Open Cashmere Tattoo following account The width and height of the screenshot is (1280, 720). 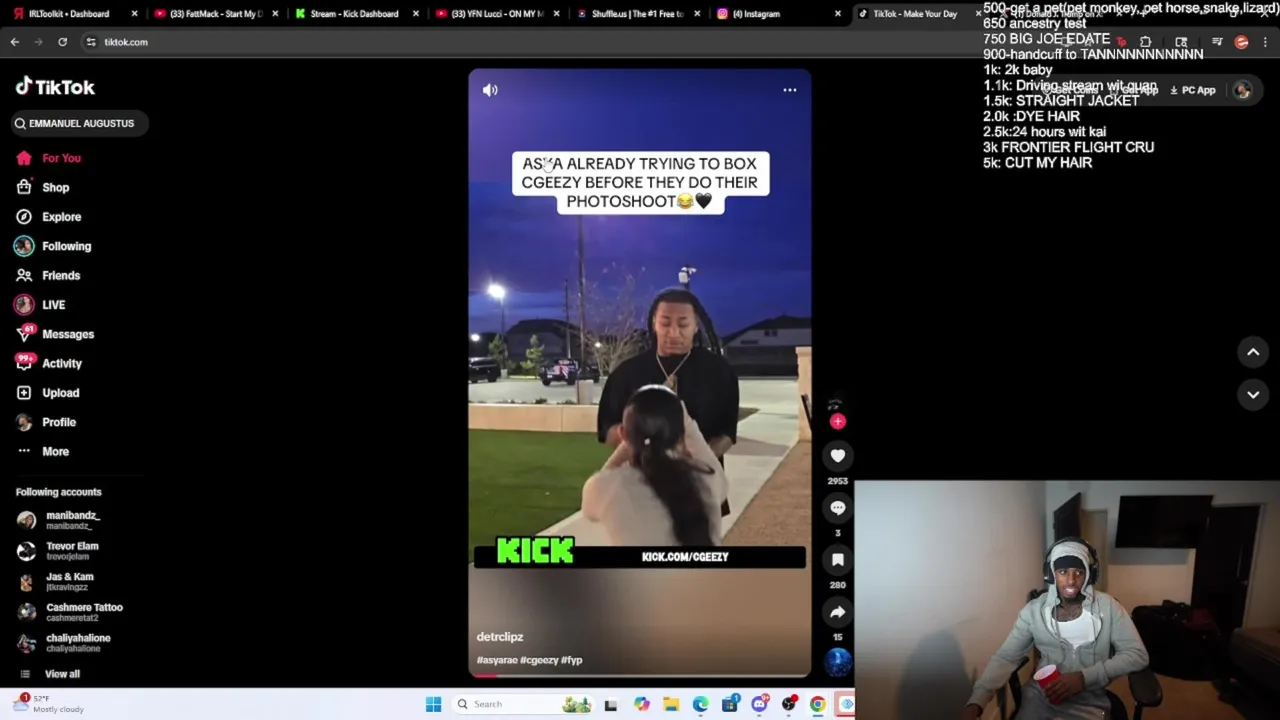tap(70, 612)
